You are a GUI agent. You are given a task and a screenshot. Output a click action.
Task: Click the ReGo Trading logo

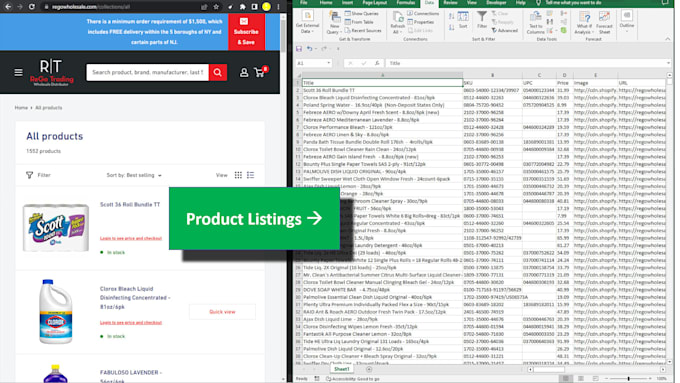pyautogui.click(x=51, y=72)
